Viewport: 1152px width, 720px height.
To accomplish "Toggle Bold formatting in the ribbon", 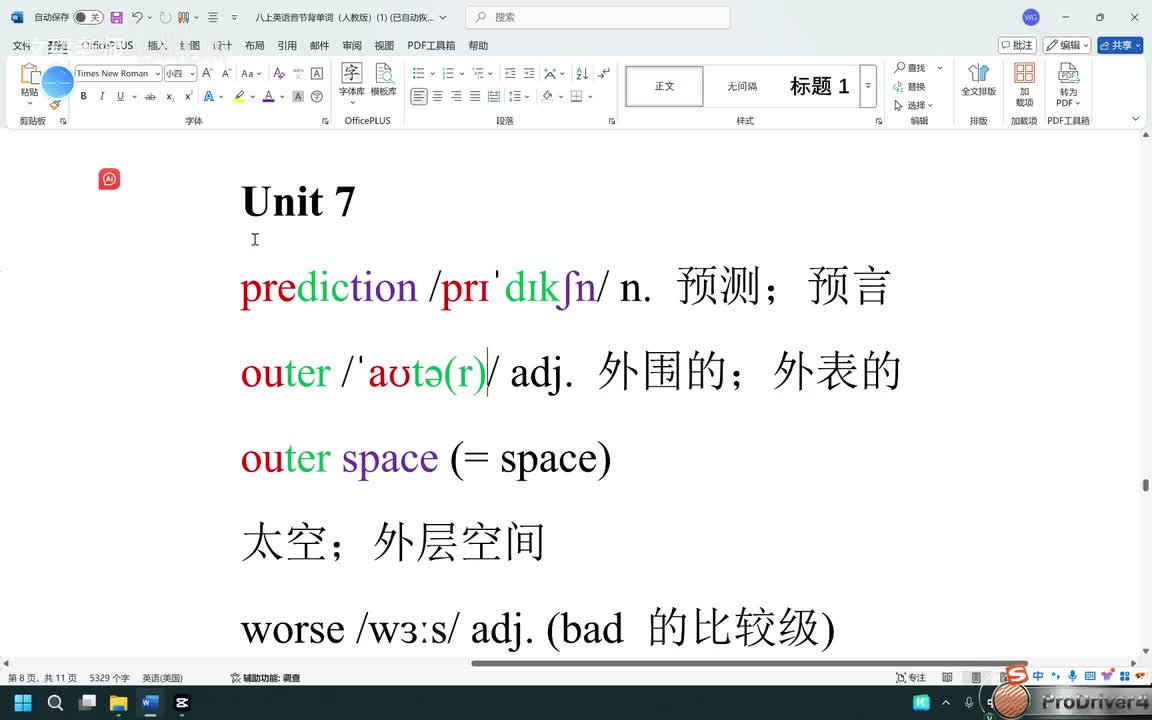I will [84, 96].
